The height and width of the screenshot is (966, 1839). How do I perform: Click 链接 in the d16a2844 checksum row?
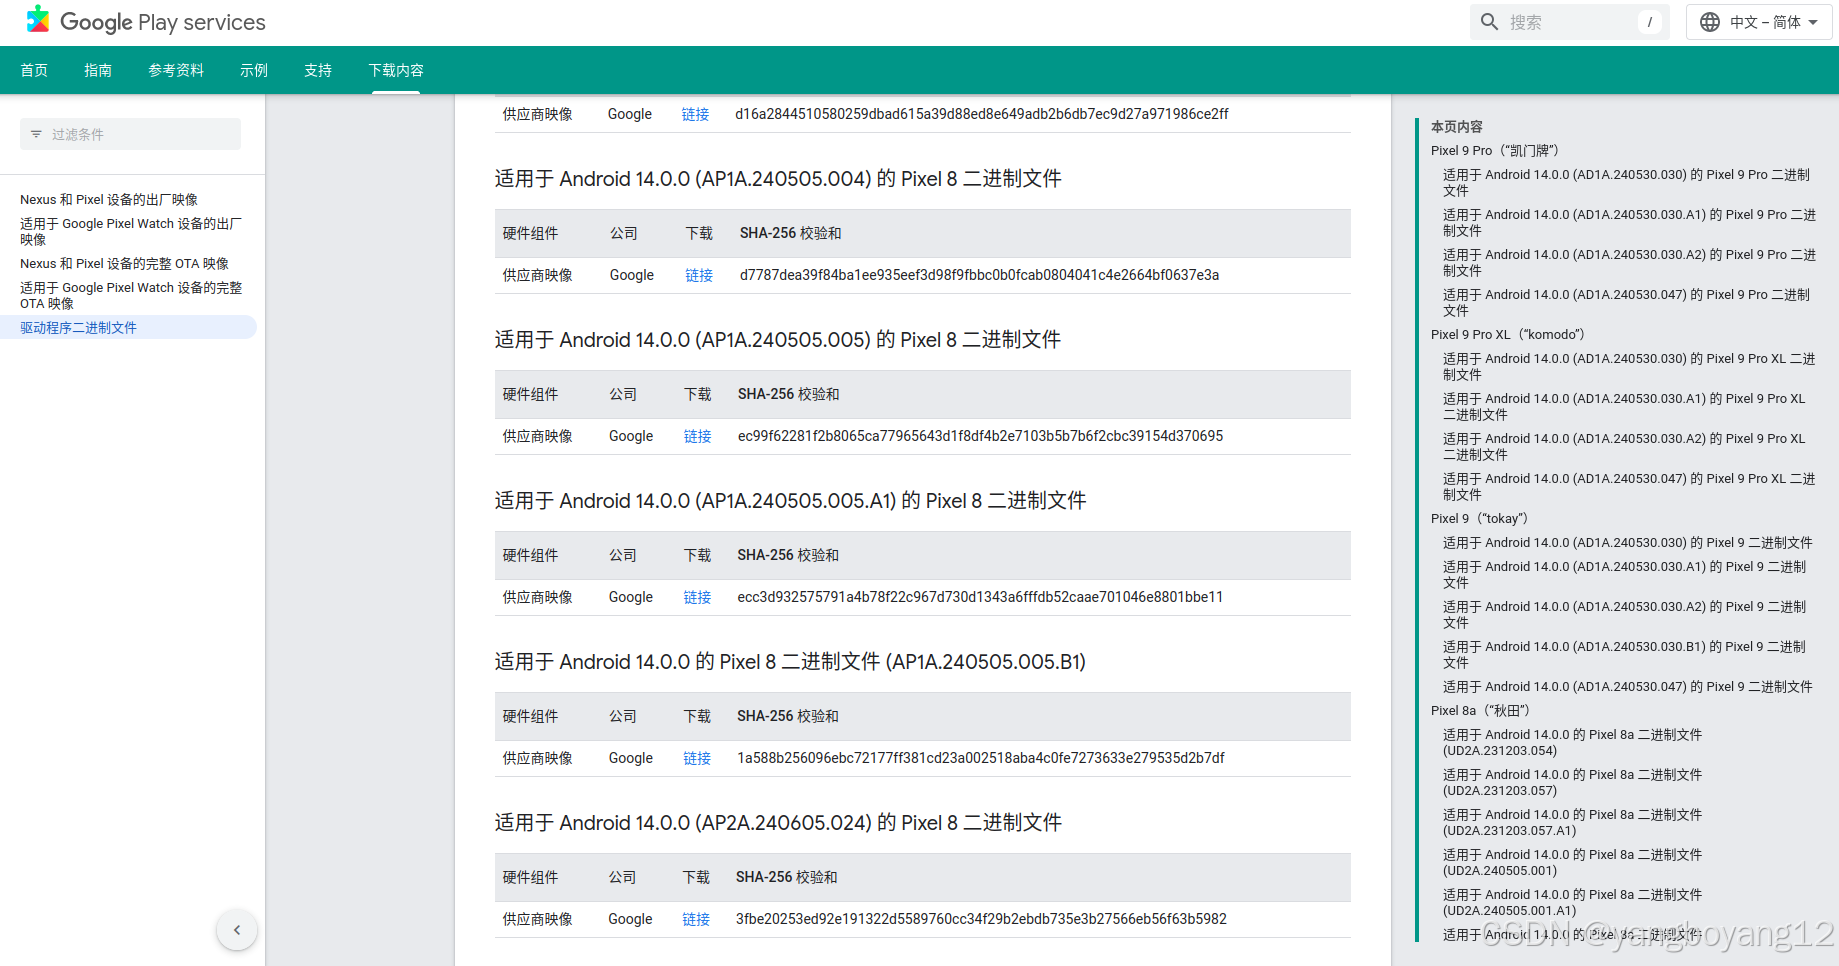pos(695,114)
